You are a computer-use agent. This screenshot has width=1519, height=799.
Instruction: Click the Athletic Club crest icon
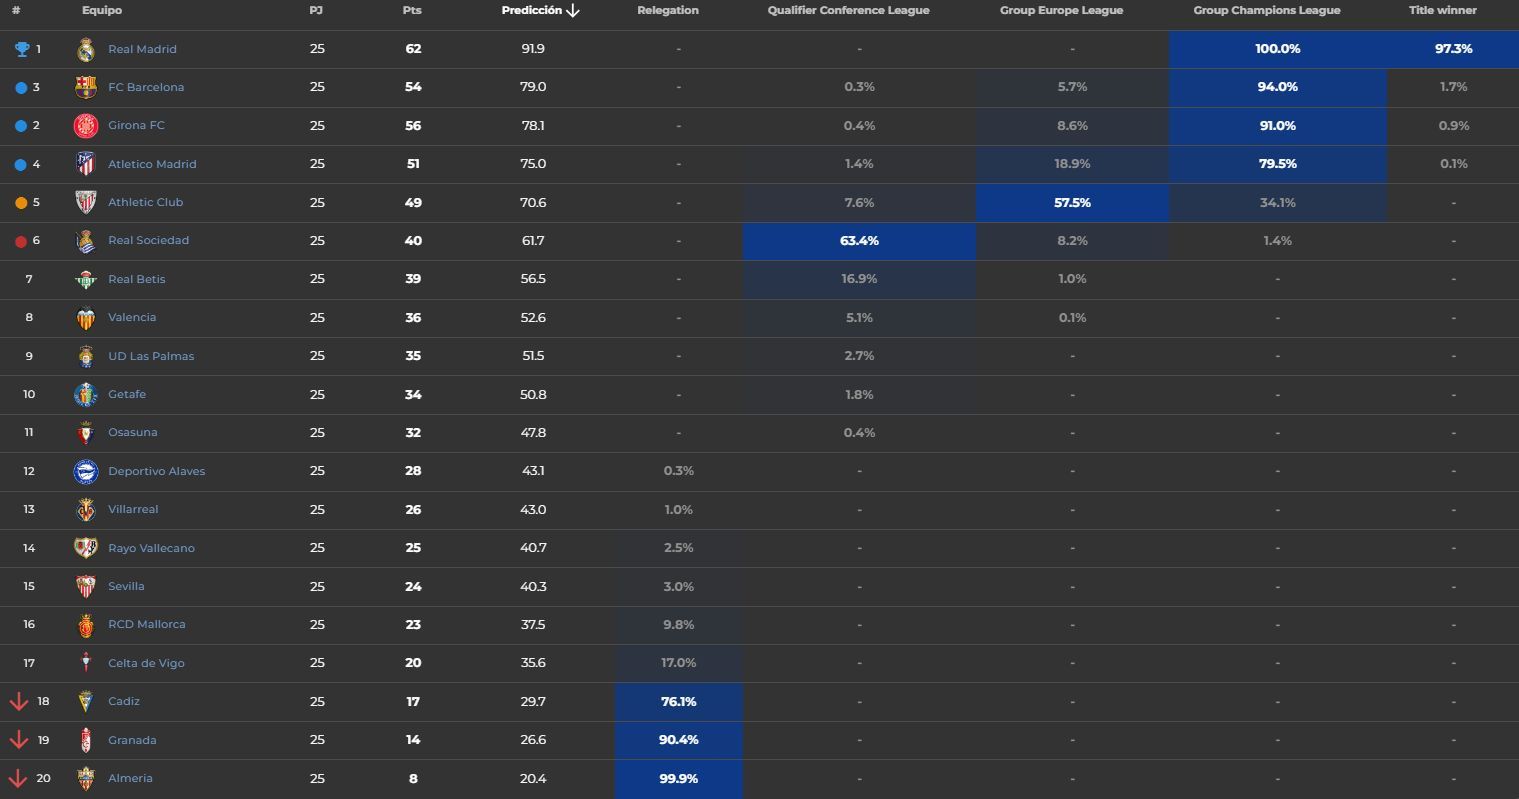[86, 202]
